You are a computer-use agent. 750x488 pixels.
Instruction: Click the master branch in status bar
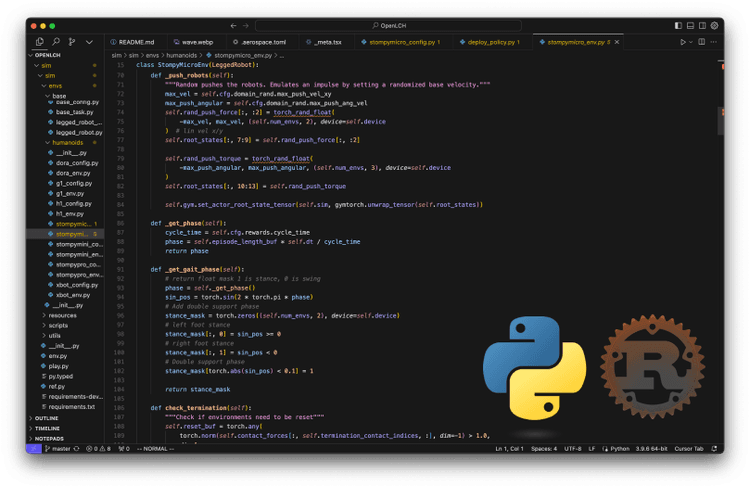tap(59, 449)
